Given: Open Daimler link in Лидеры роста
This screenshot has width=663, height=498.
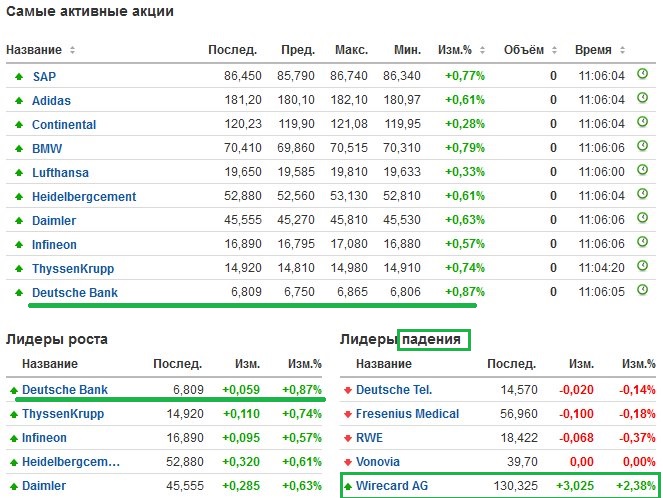Looking at the screenshot, I should click(x=44, y=486).
